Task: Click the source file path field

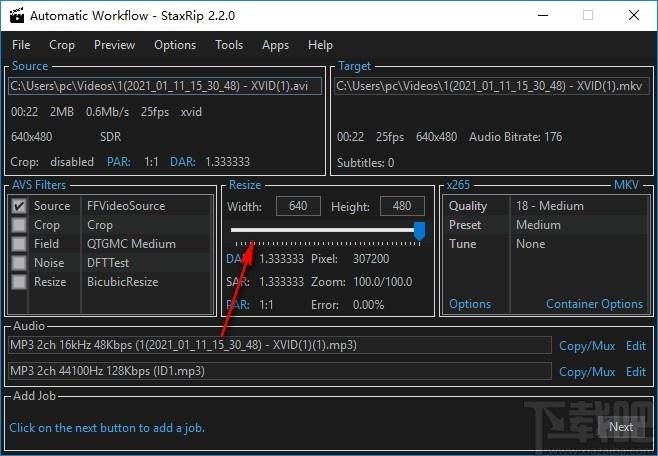Action: [165, 86]
